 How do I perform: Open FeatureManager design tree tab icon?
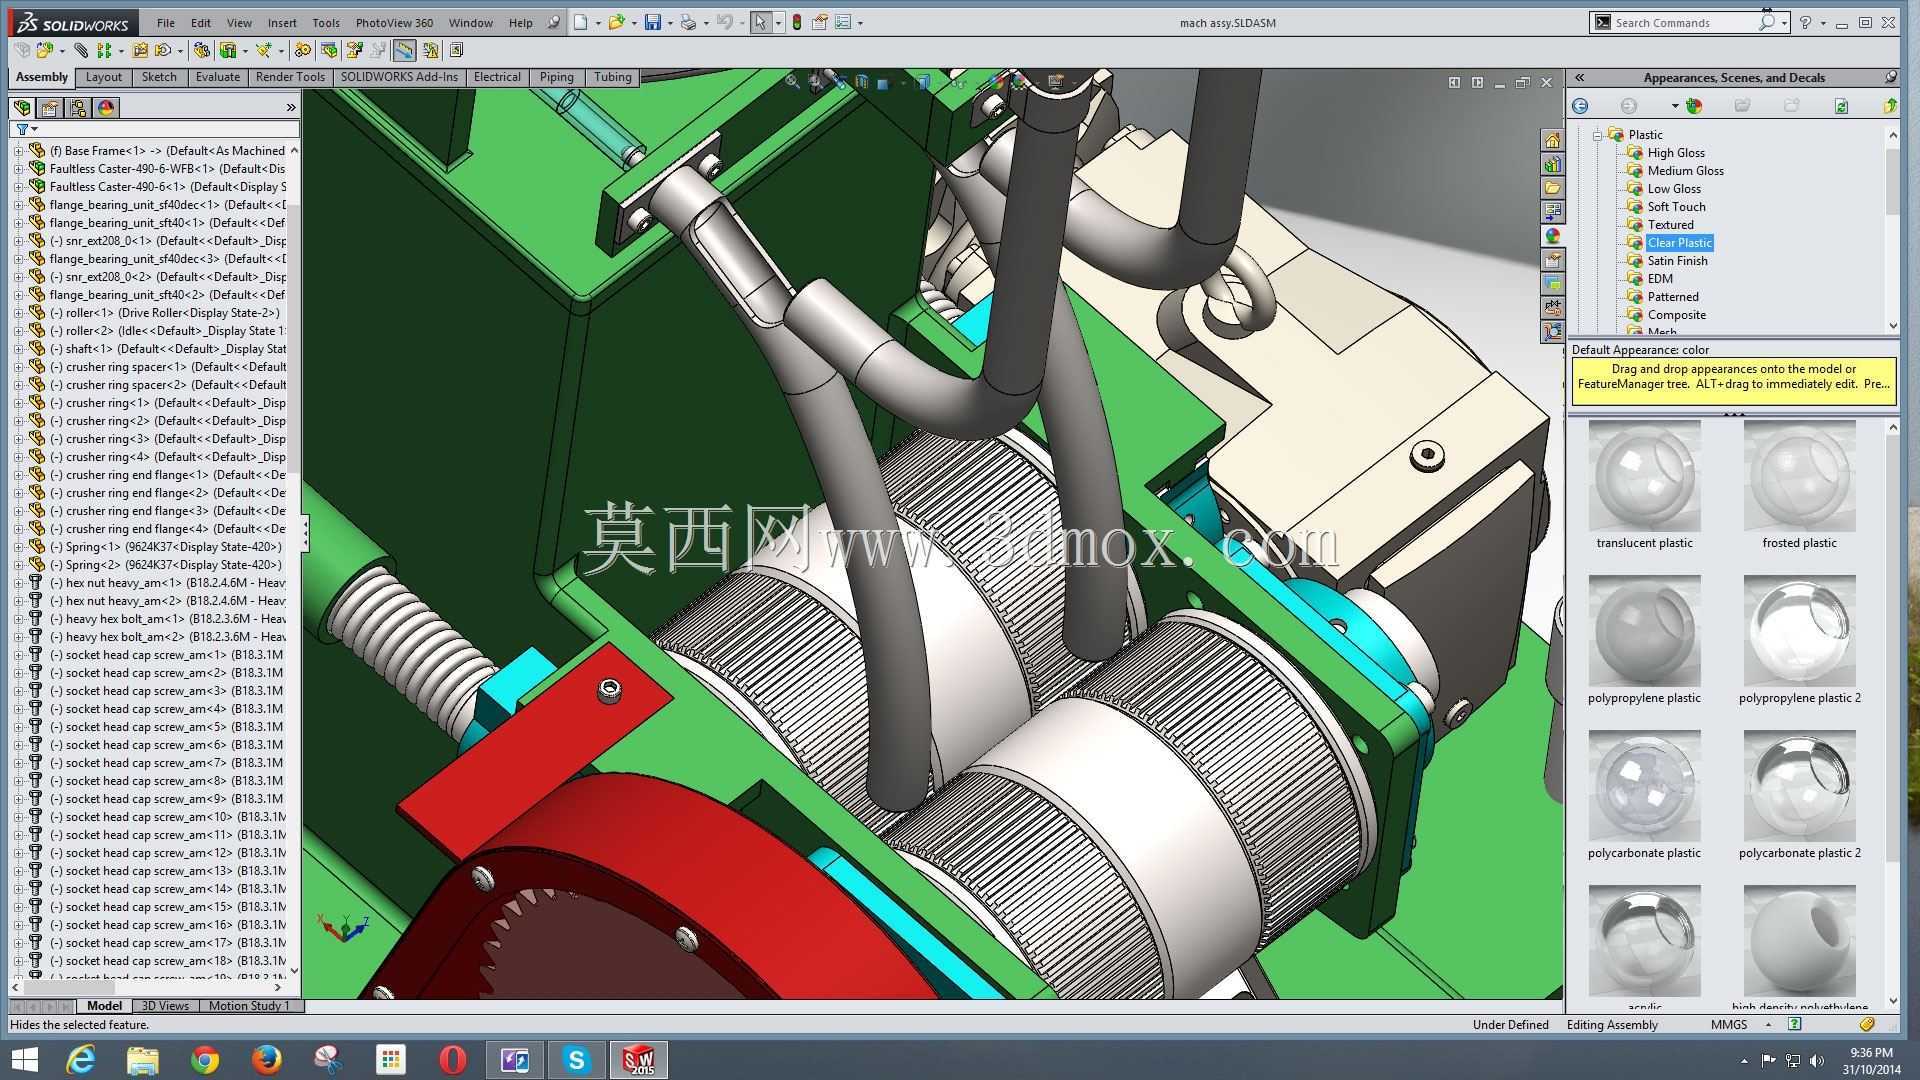(x=22, y=107)
